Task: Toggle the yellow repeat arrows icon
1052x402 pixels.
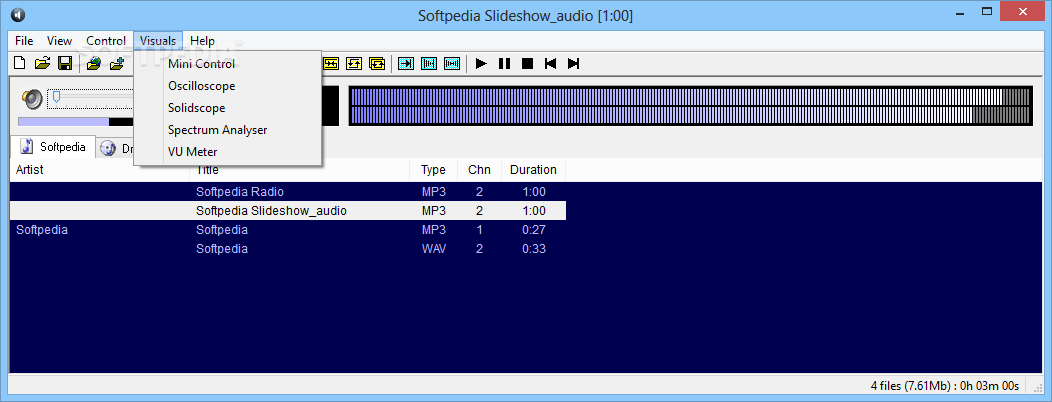Action: [354, 64]
